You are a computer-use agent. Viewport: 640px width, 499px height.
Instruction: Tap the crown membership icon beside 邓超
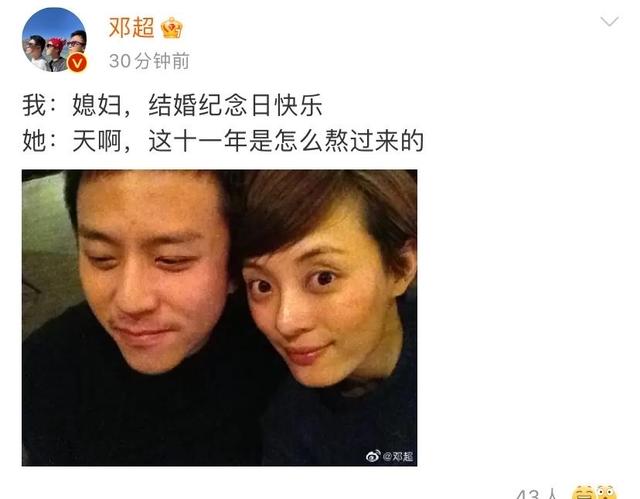172,28
